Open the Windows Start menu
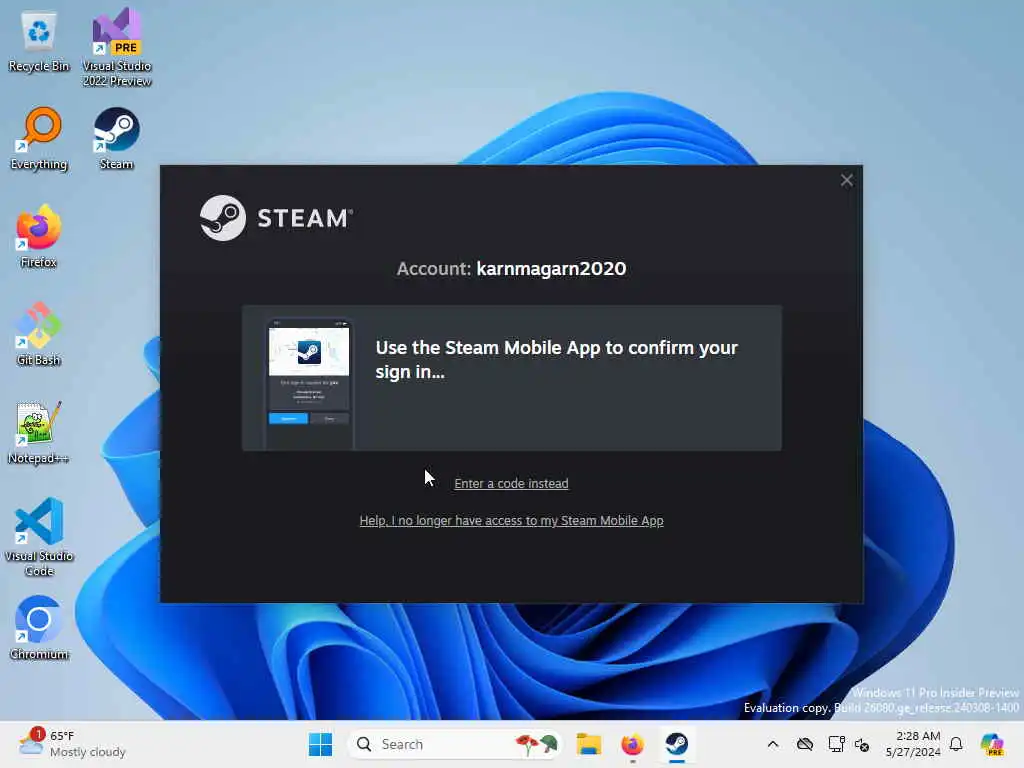The width and height of the screenshot is (1024, 768). pos(320,744)
